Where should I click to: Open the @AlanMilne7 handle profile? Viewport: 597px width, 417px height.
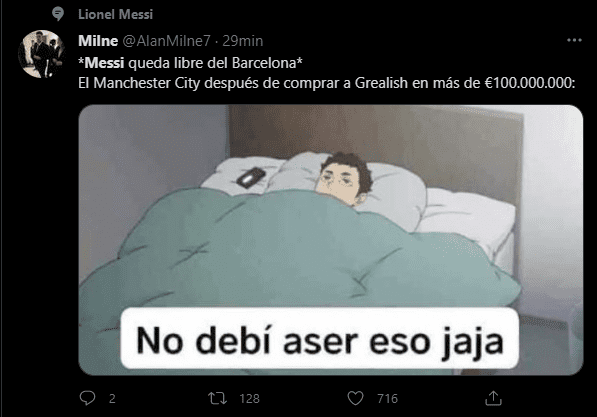166,41
